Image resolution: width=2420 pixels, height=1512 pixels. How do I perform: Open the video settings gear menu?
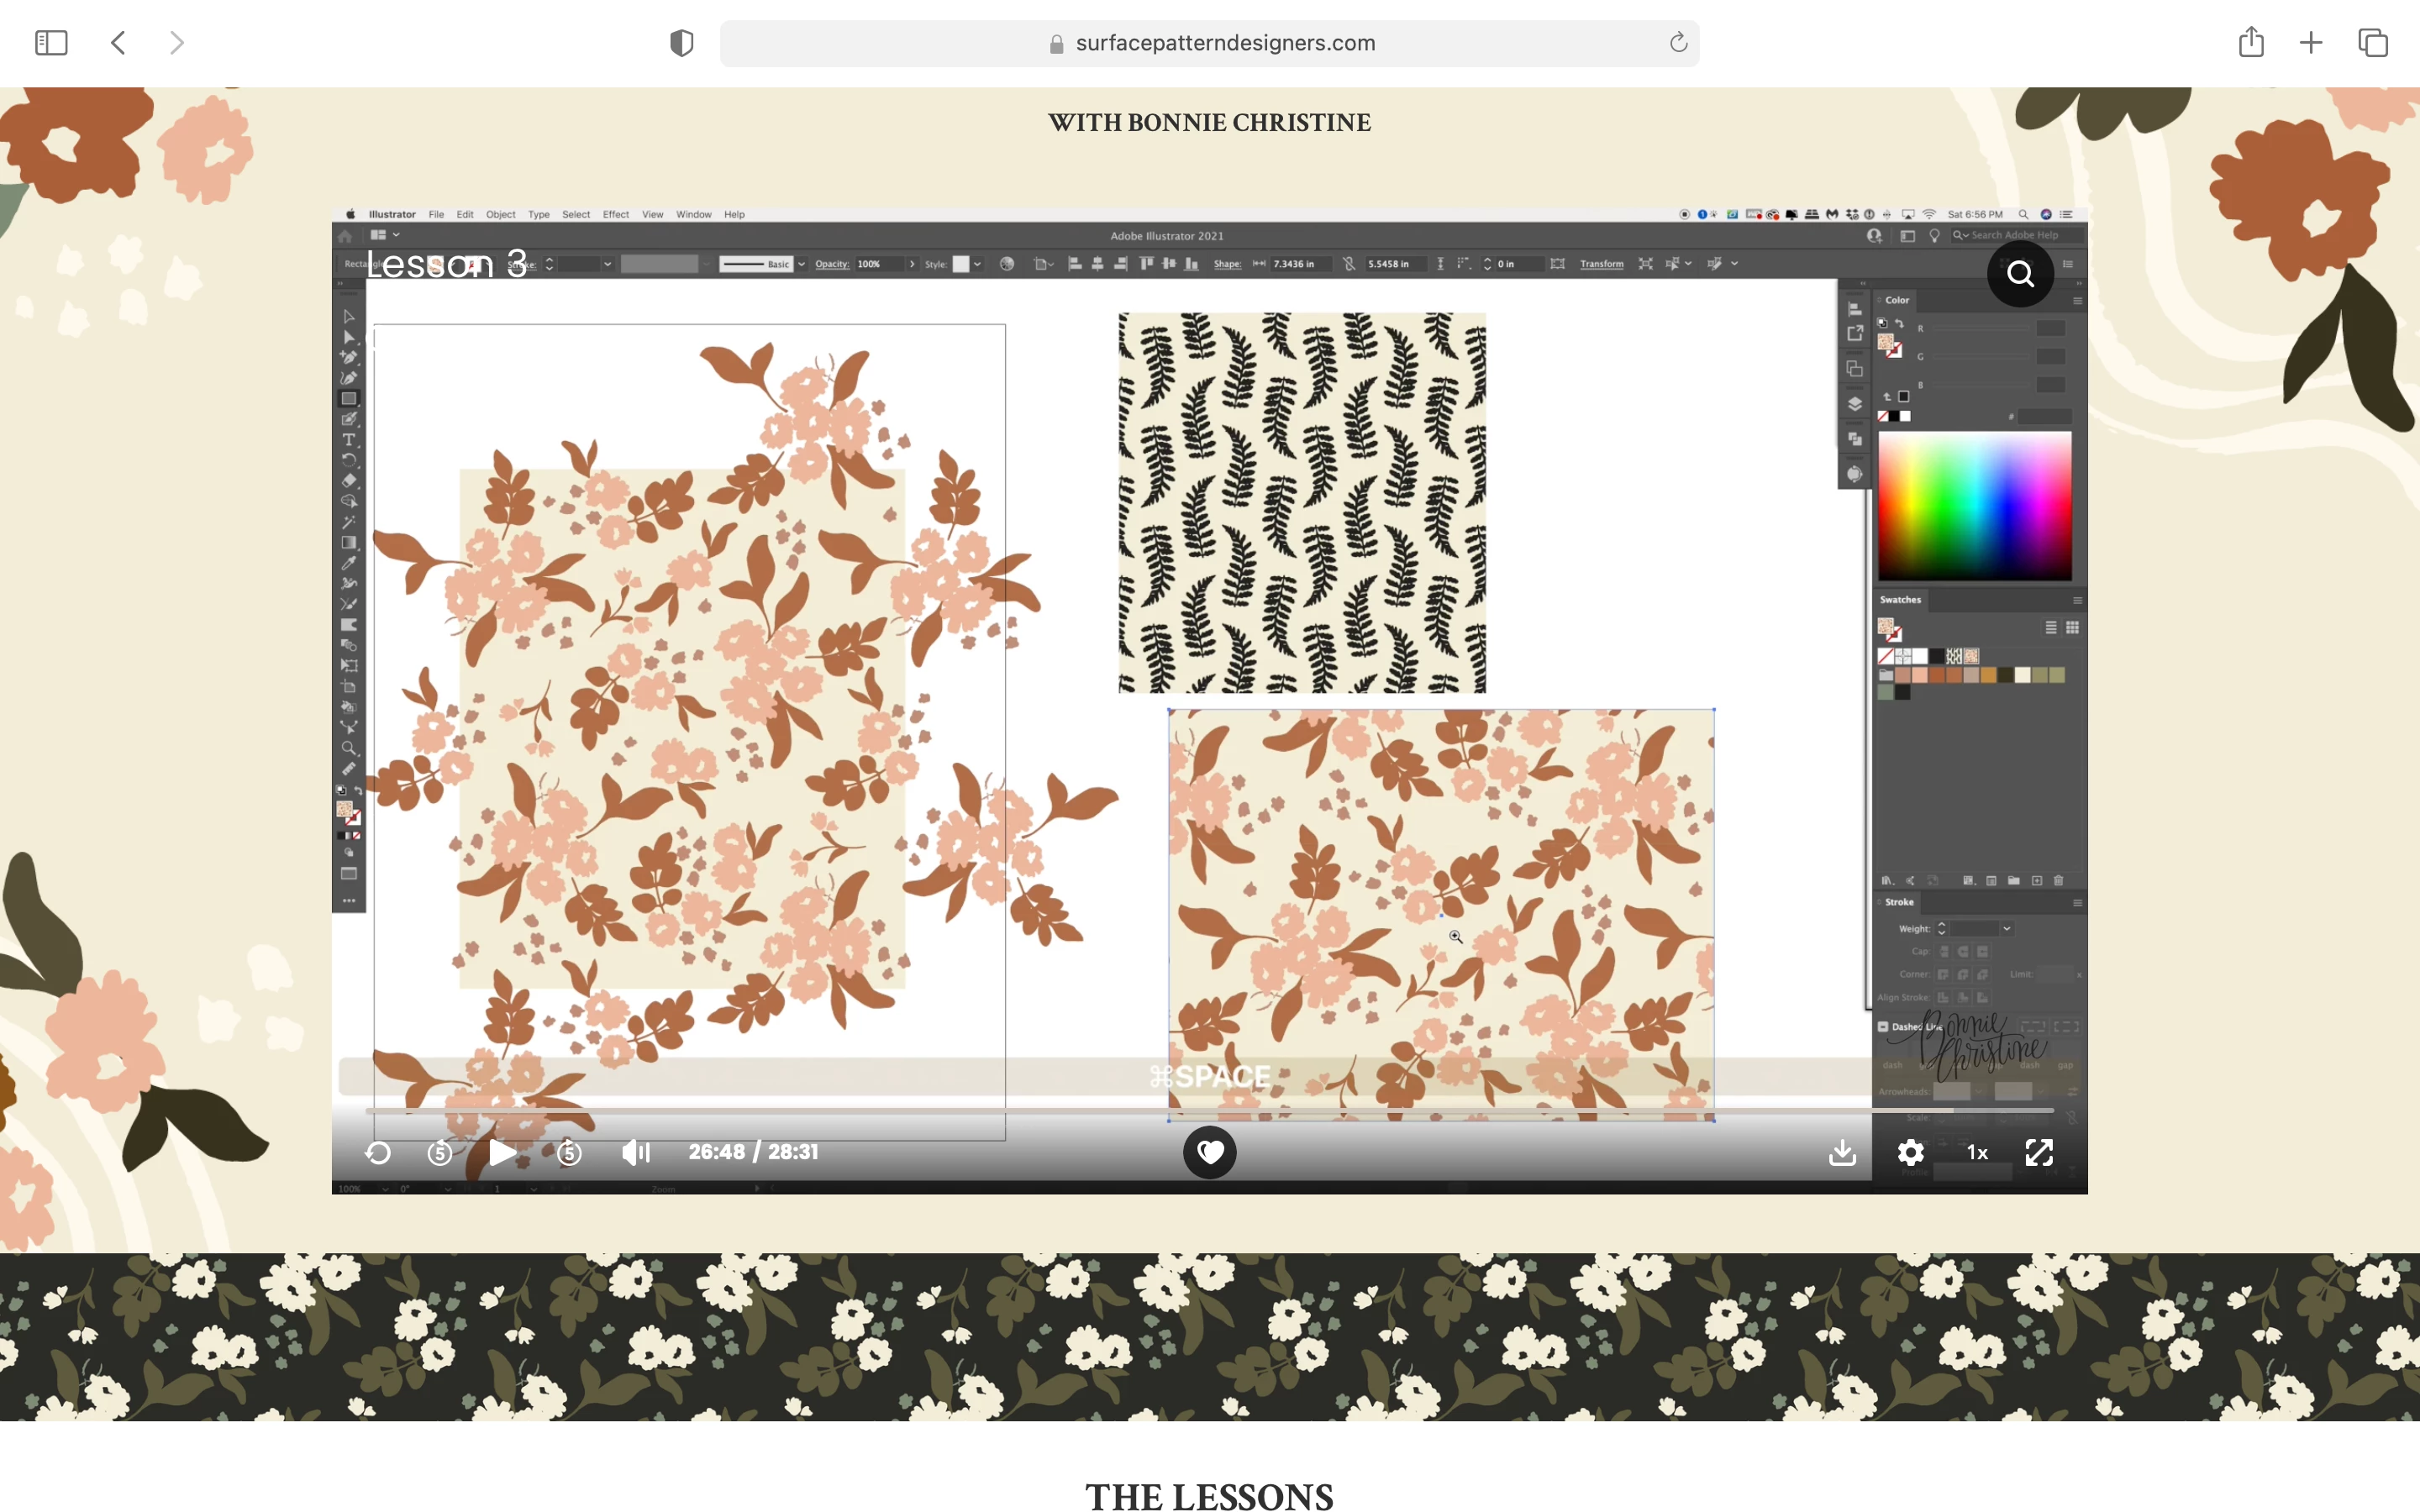pyautogui.click(x=1910, y=1153)
